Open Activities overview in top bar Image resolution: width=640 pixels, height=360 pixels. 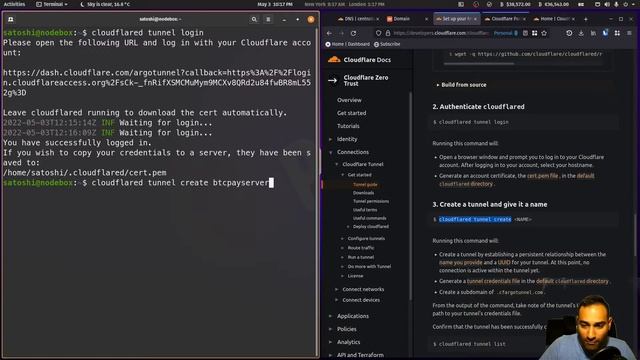[x=14, y=4]
